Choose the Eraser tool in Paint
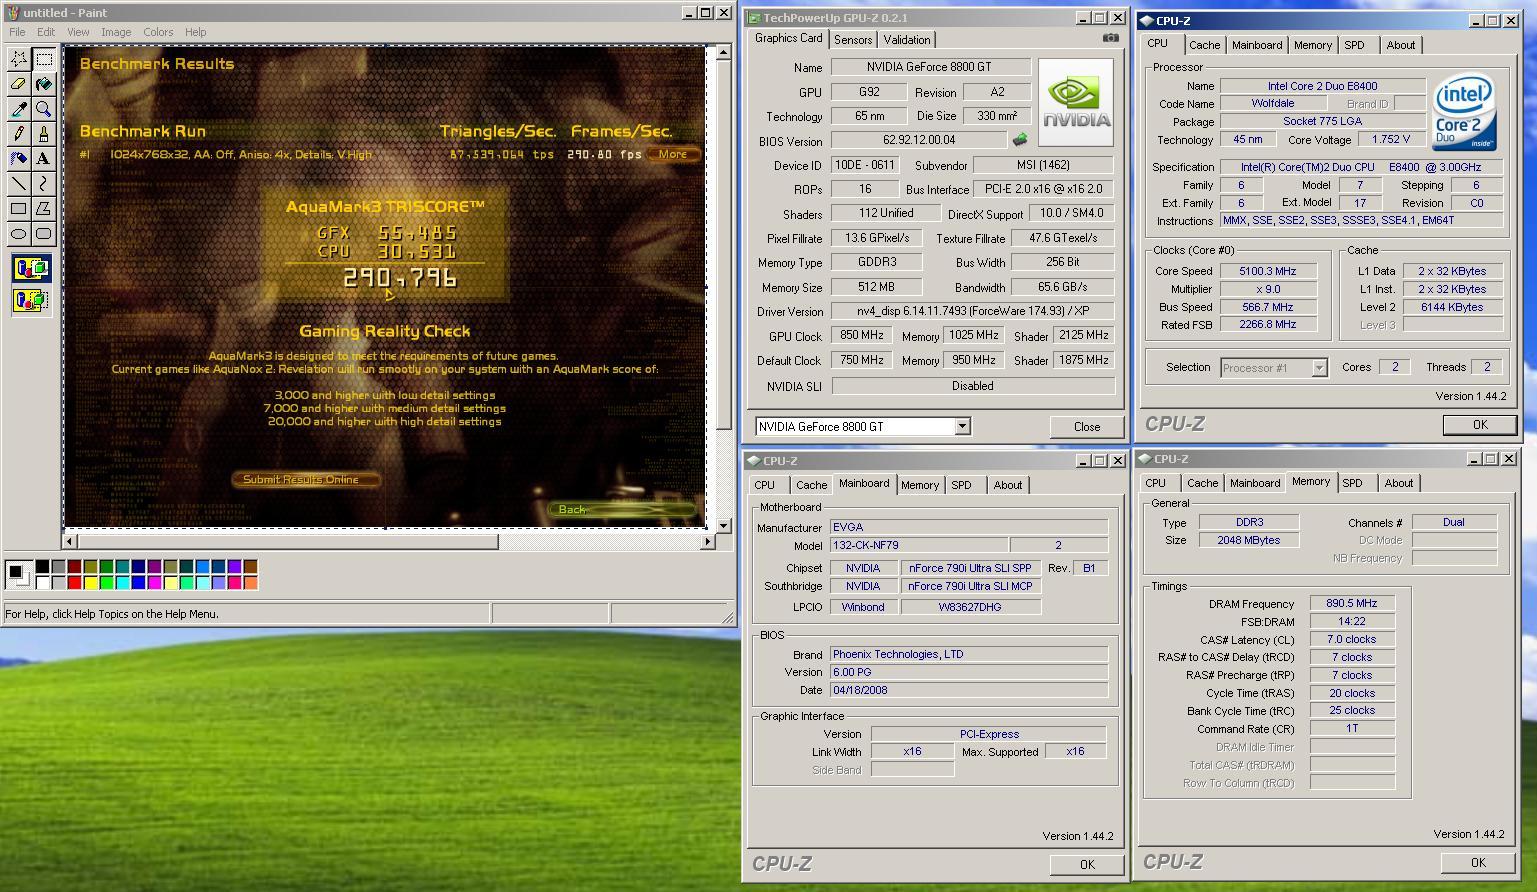 18,84
